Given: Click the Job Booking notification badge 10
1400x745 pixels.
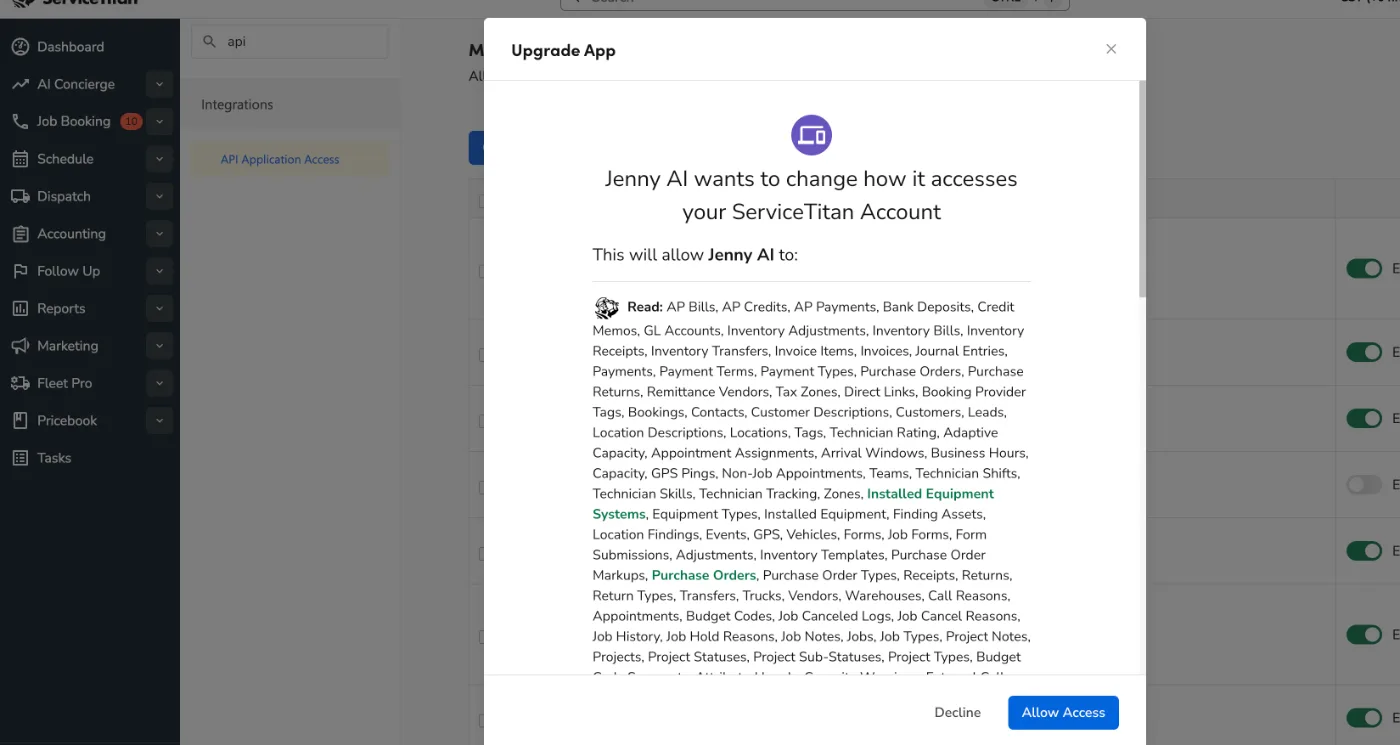Looking at the screenshot, I should (x=131, y=122).
